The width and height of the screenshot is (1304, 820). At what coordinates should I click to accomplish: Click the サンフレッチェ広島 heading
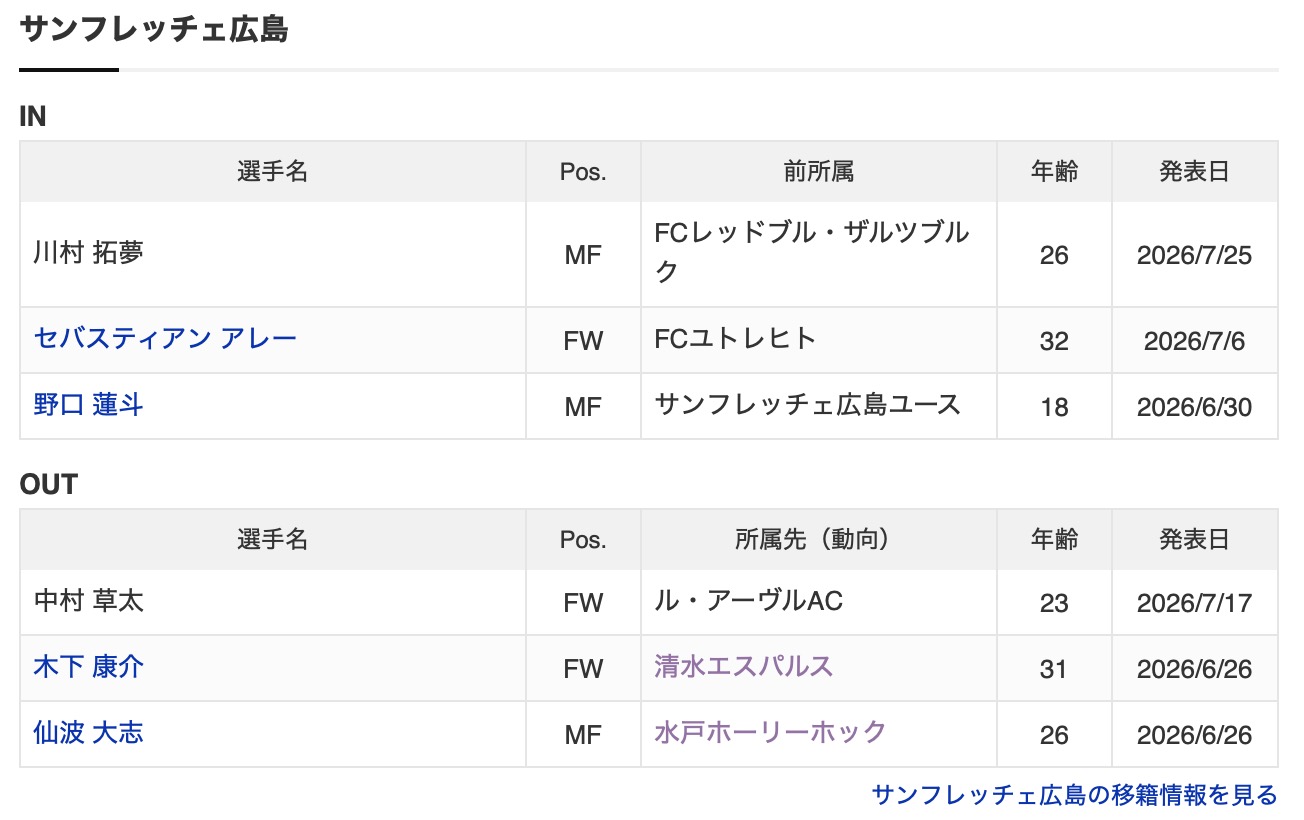tap(154, 29)
